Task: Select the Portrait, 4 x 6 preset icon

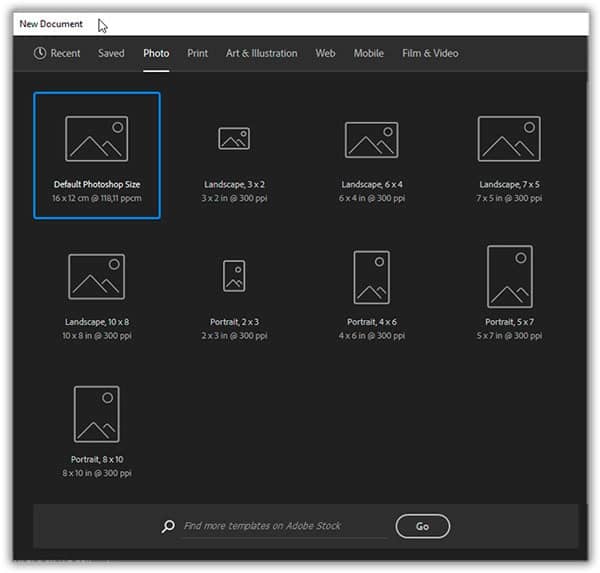Action: coord(371,278)
